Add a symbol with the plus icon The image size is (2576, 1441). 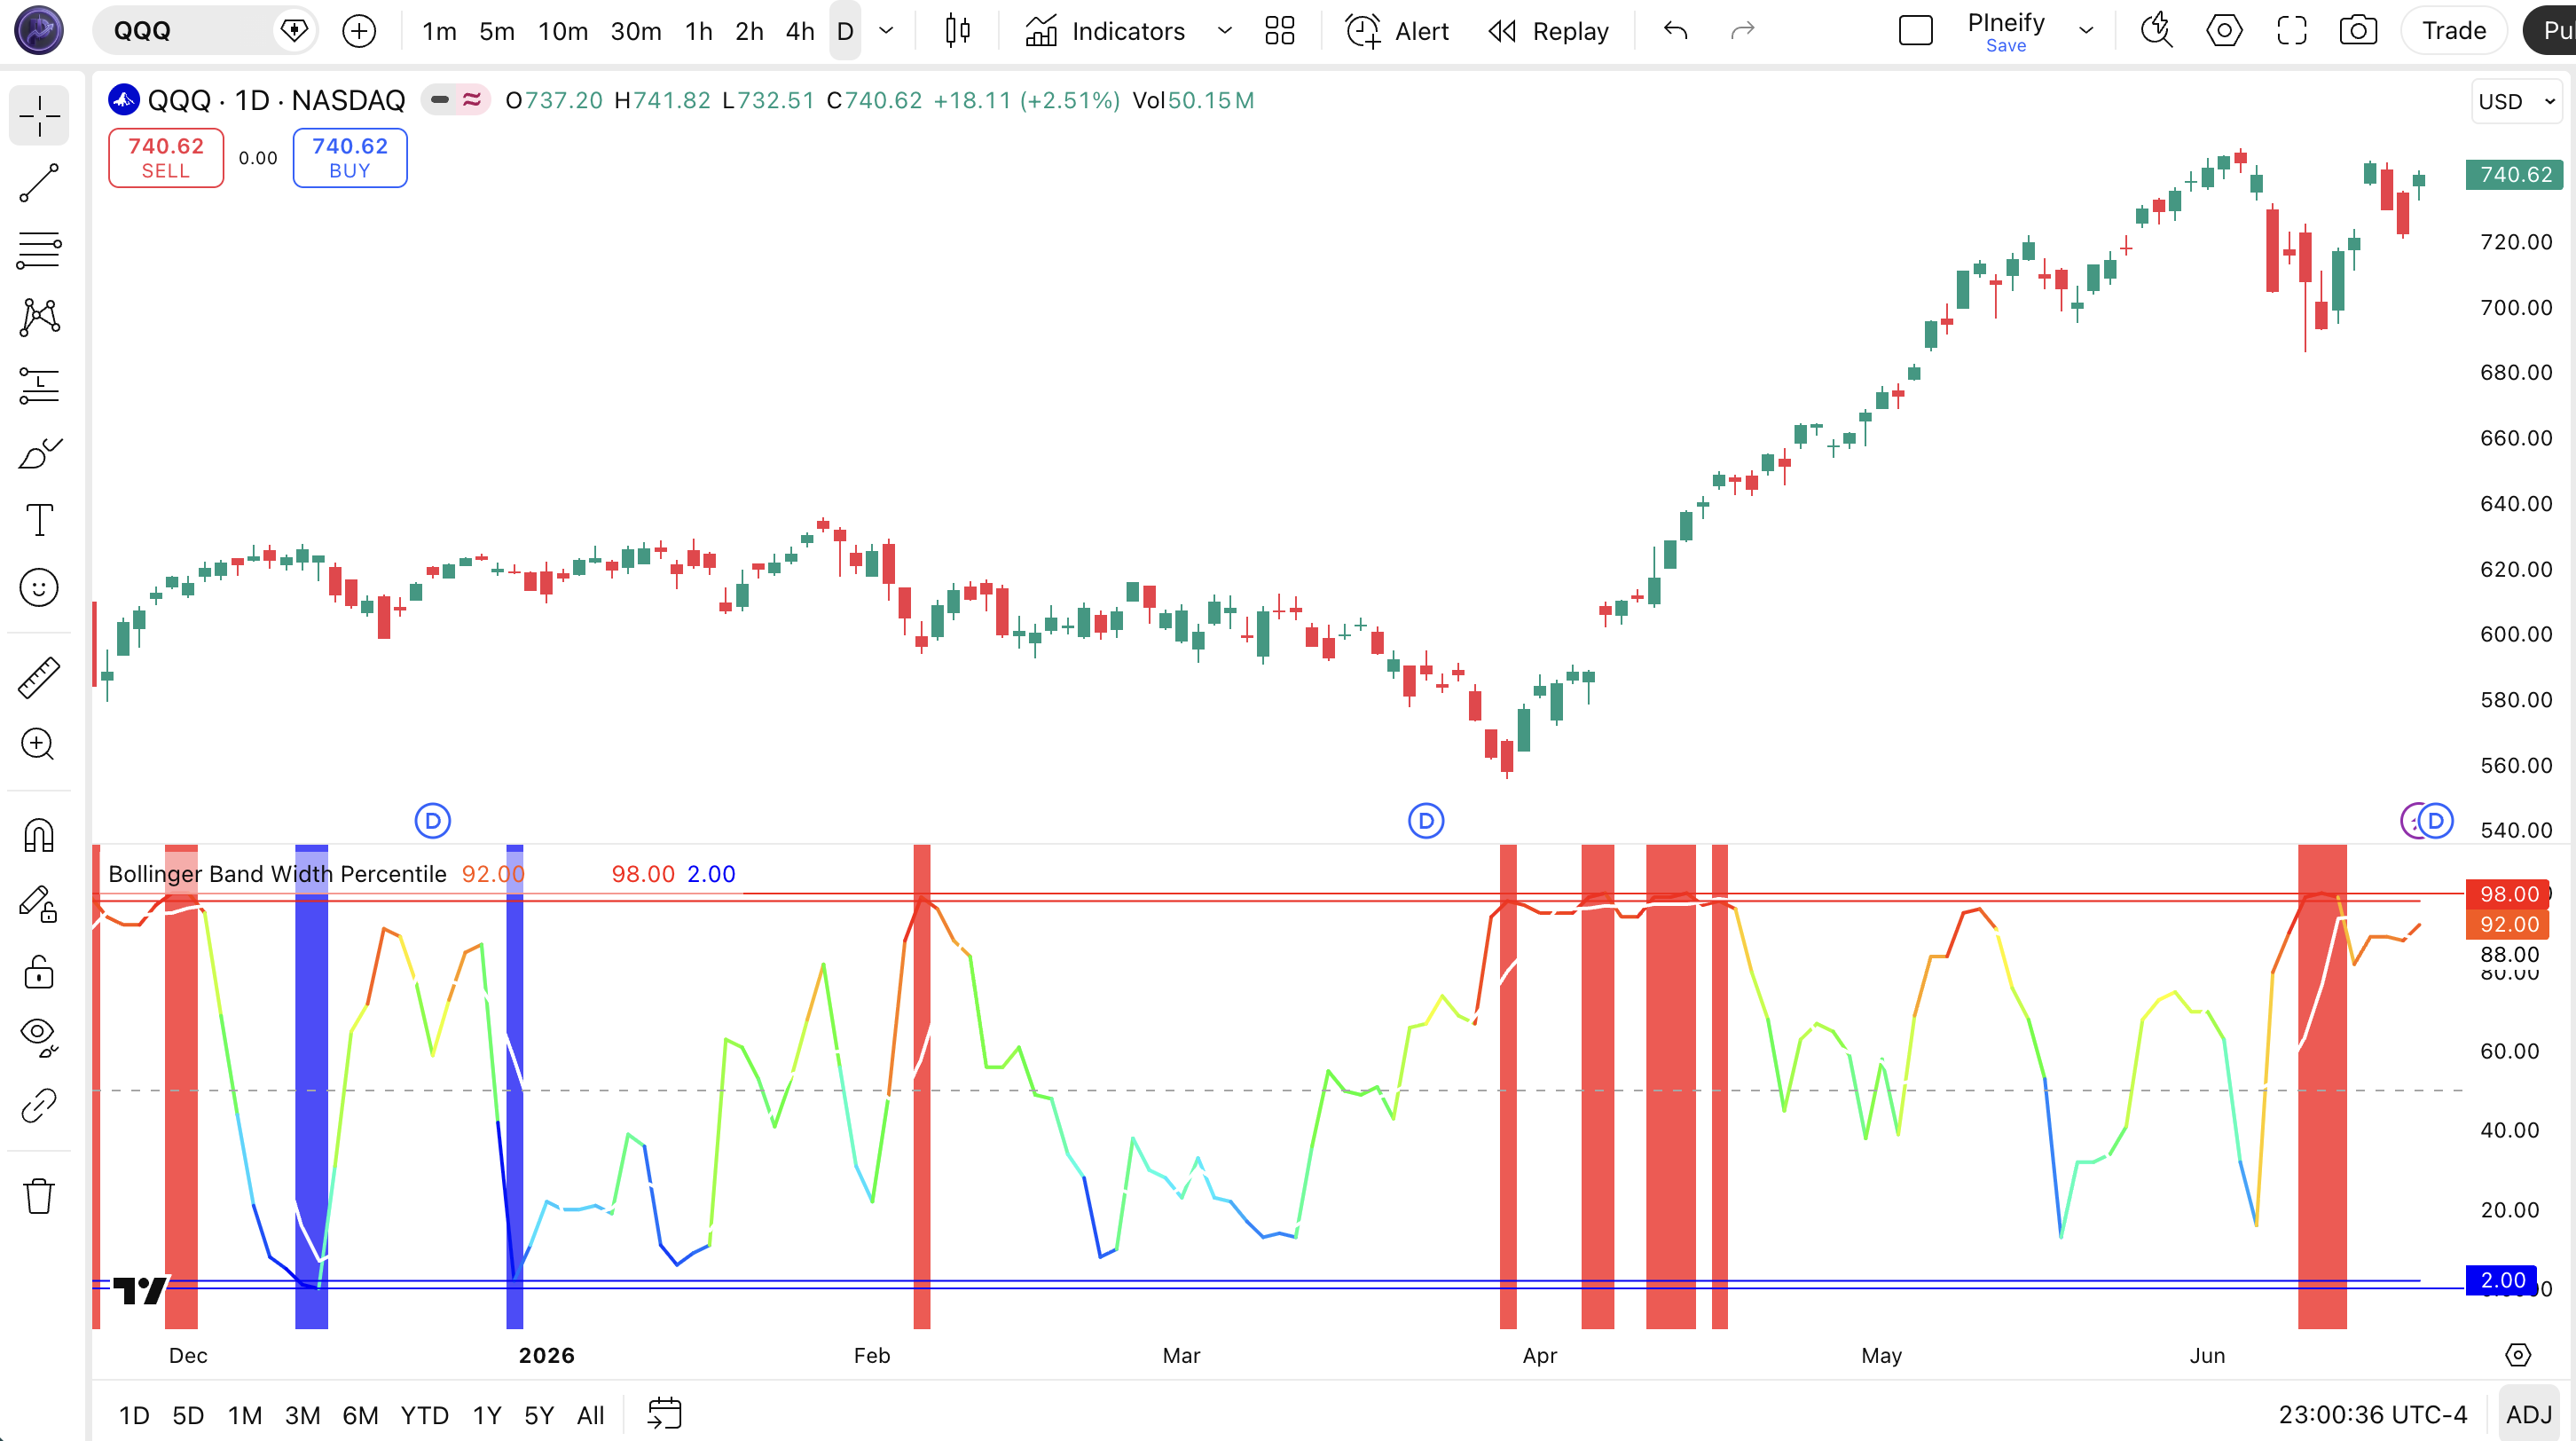click(x=359, y=31)
